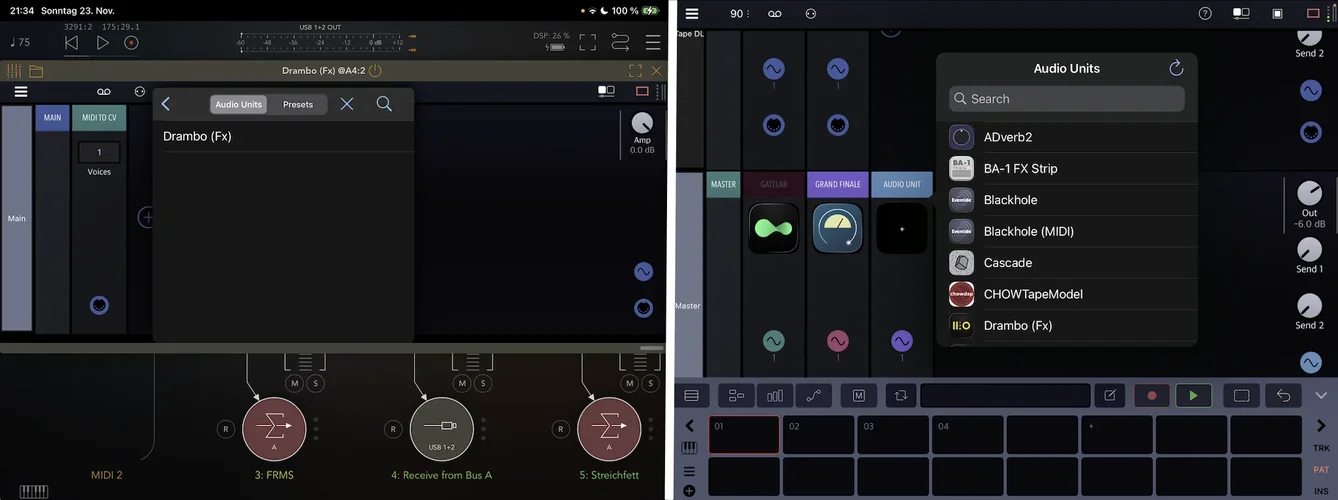The image size is (1338, 500).
Task: Open AUM routing connections icon
Action: [x=620, y=43]
